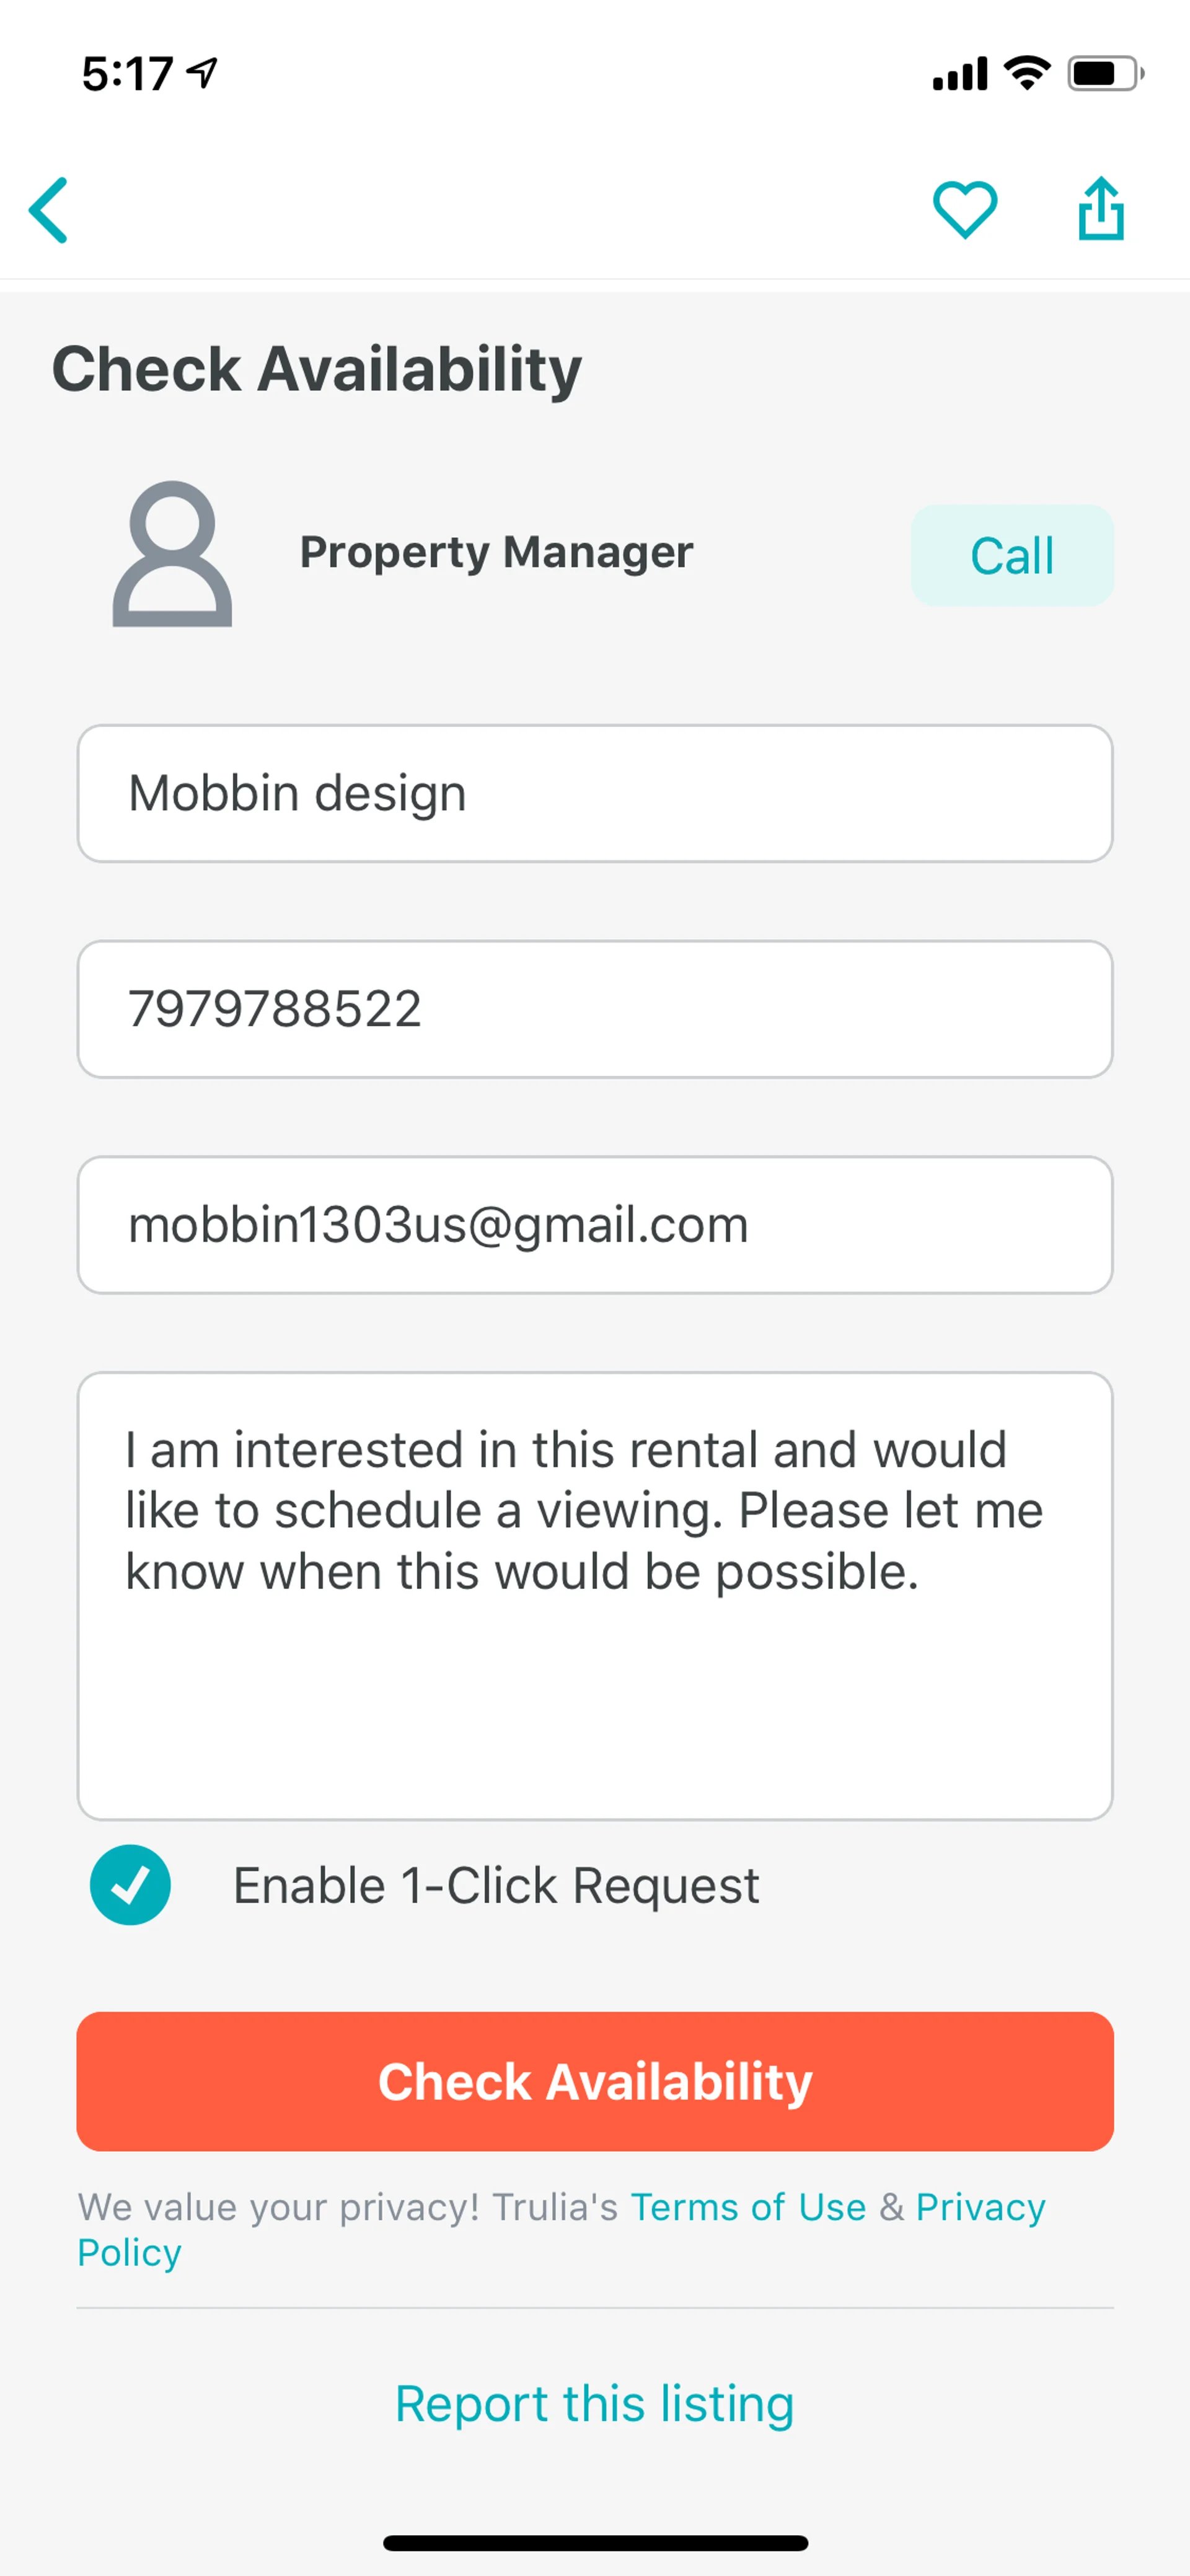Open the Terms of Use link

(x=748, y=2207)
